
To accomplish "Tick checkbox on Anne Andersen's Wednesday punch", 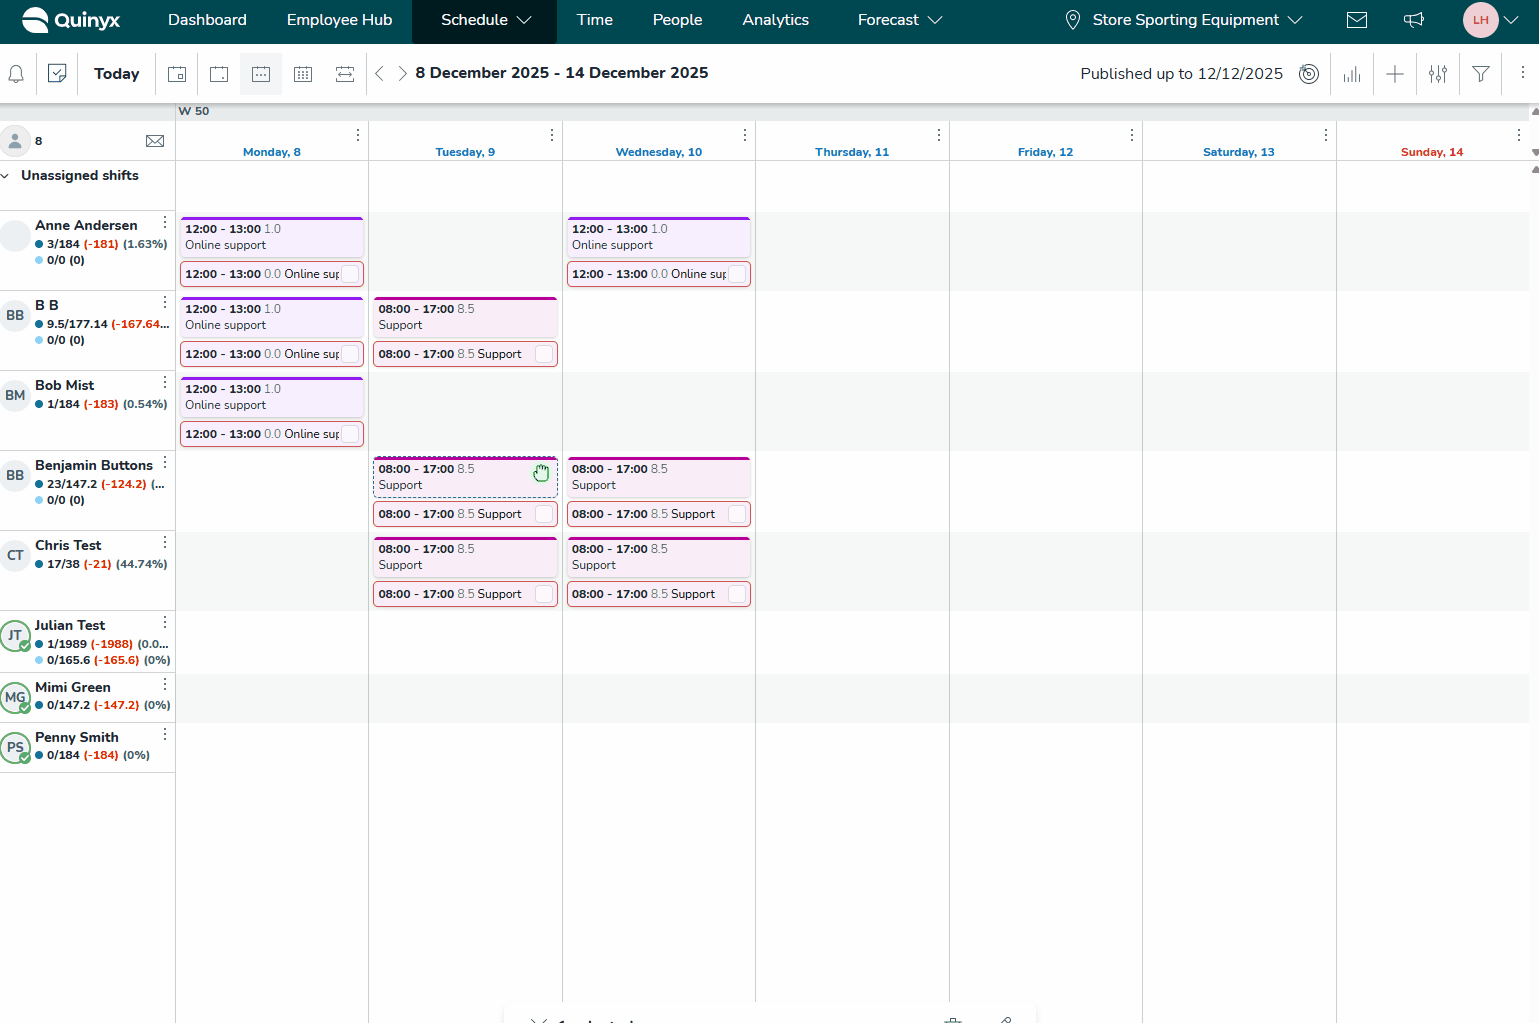I will pos(737,274).
